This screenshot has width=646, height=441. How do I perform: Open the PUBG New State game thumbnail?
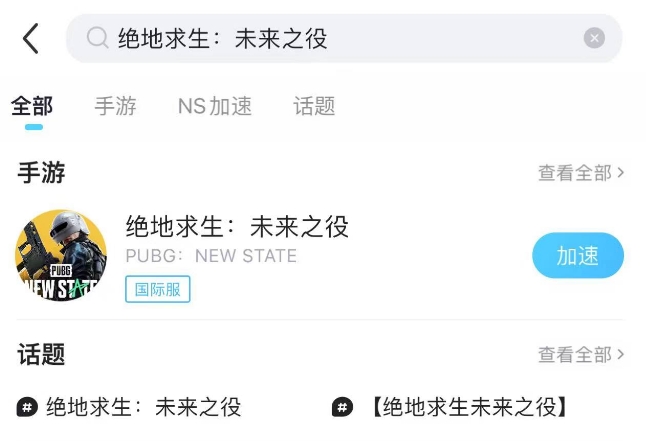(61, 255)
